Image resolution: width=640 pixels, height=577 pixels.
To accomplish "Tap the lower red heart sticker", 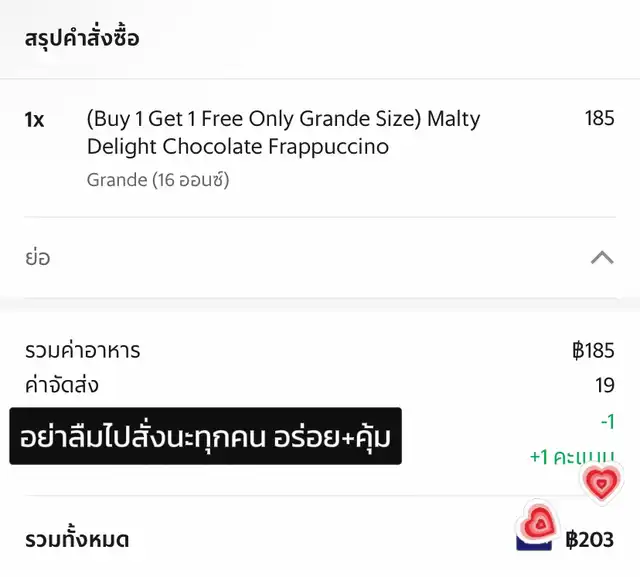I will coord(538,521).
